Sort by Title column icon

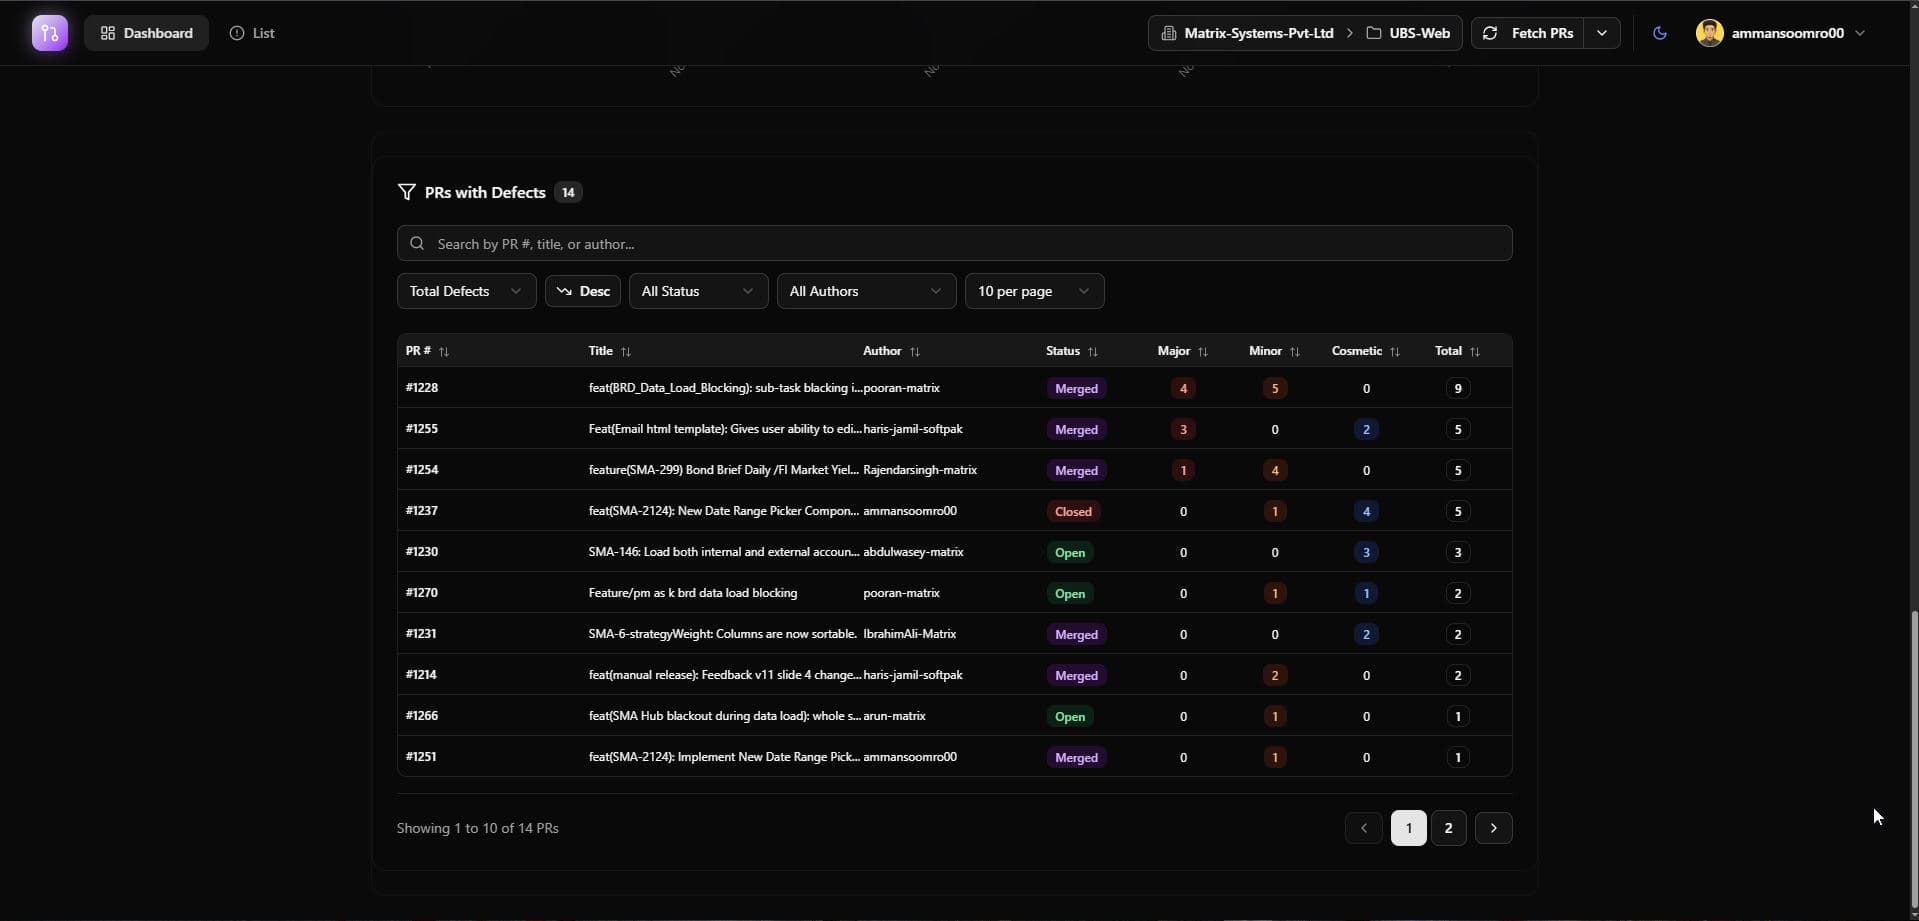click(626, 351)
